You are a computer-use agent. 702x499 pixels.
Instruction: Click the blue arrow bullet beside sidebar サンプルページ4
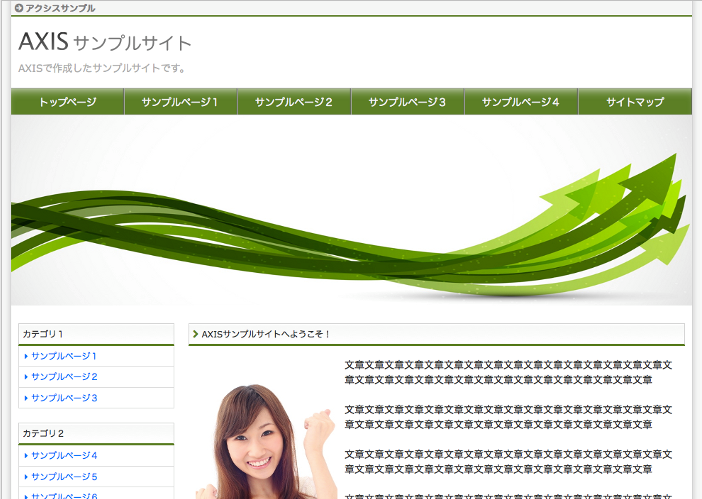26,456
